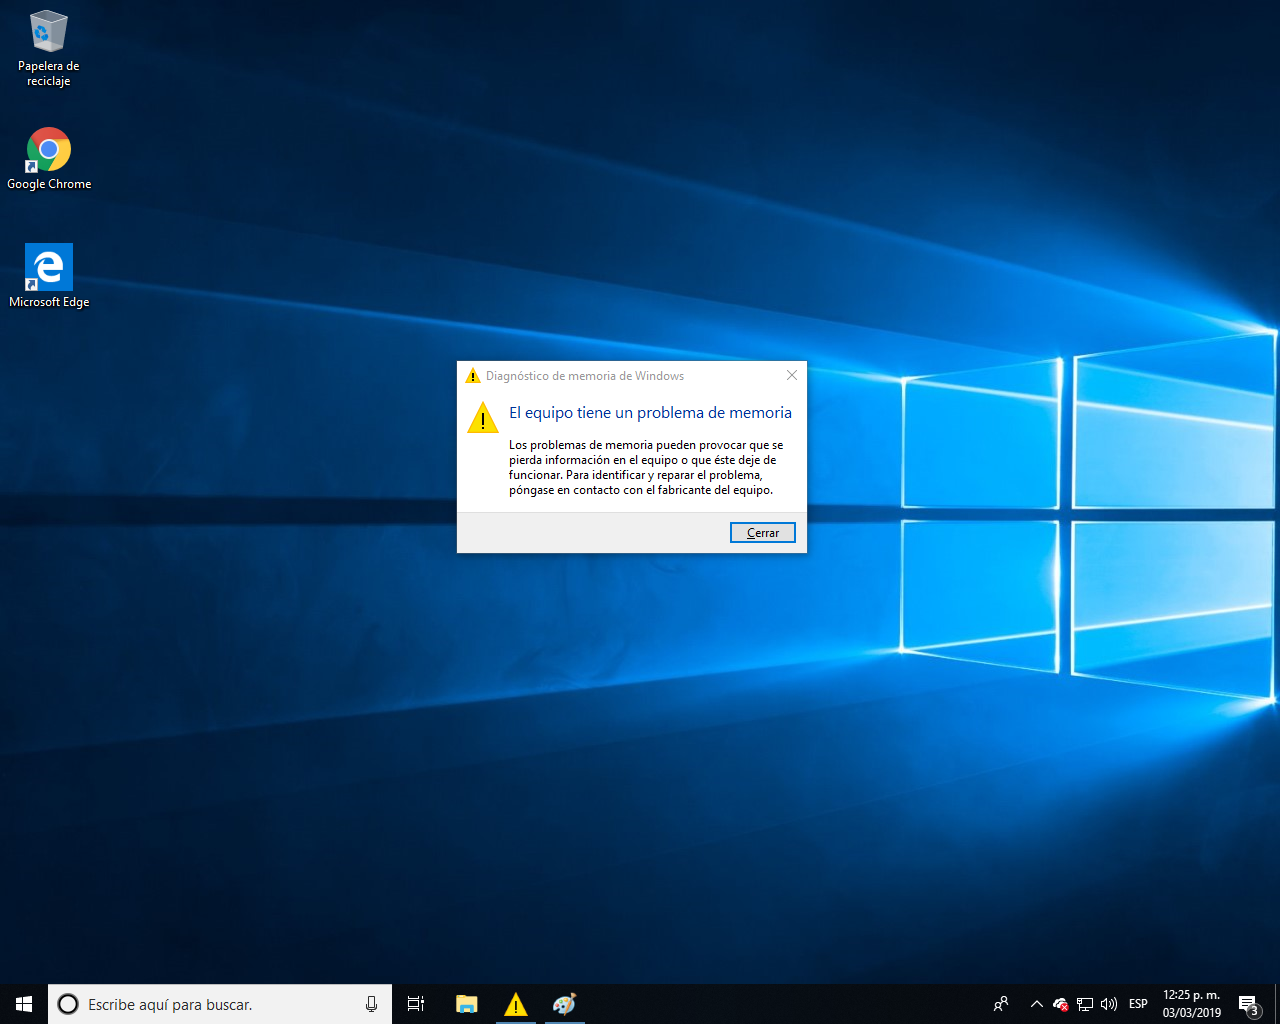1280x1024 pixels.
Task: Open the Windows Start menu
Action: click(24, 1004)
